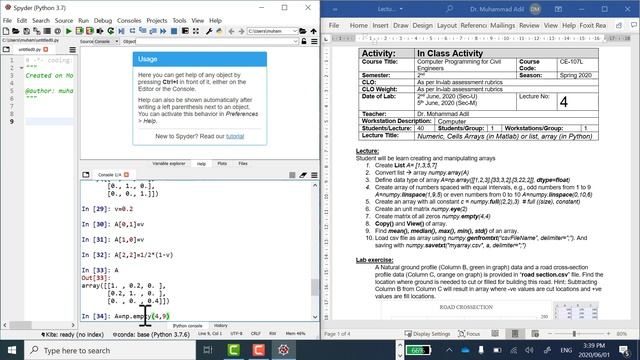Open the Spyder Tools menu
640x360 pixels.
pos(179,20)
